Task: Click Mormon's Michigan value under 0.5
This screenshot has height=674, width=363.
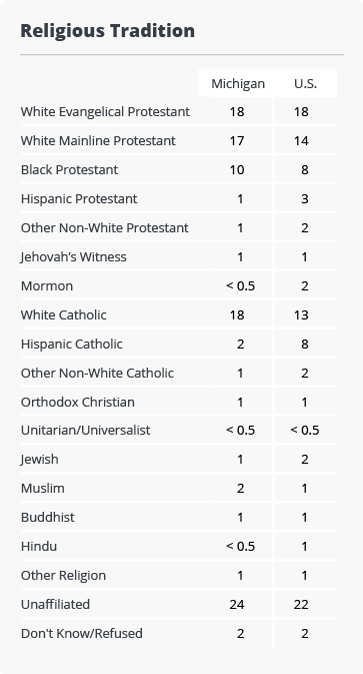Action: [x=240, y=286]
